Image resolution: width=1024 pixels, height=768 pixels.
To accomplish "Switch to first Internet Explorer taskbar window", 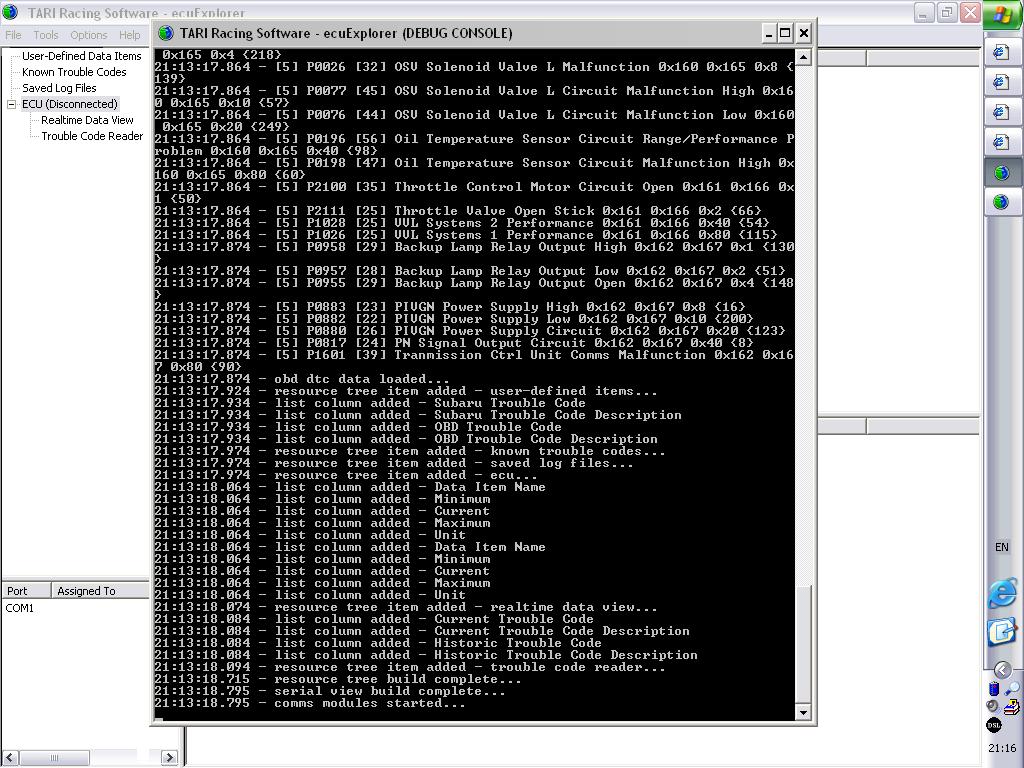I will pyautogui.click(x=1001, y=52).
